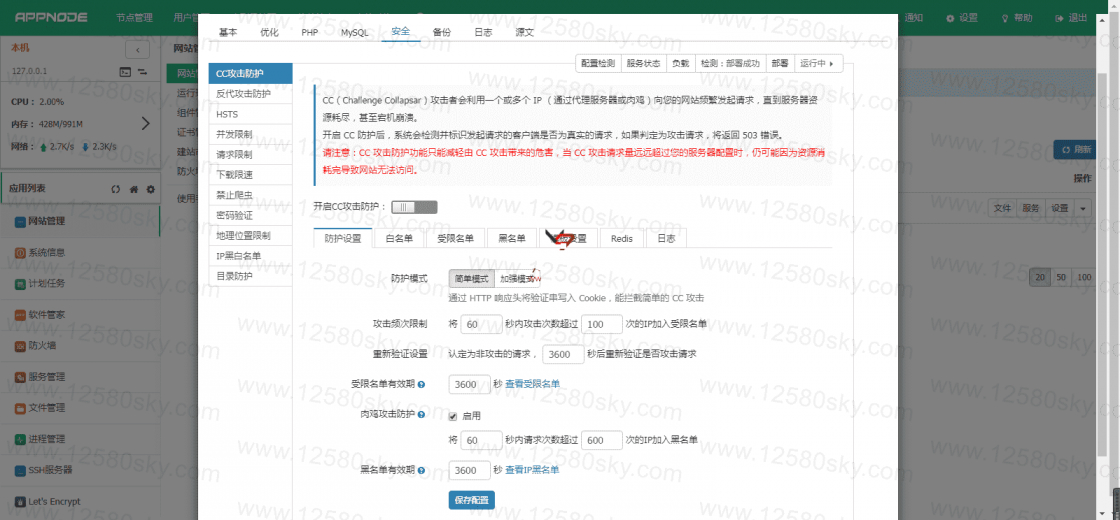The width and height of the screenshot is (1120, 520).
Task: Click the home icon in 应用列表 header
Action: (x=134, y=189)
